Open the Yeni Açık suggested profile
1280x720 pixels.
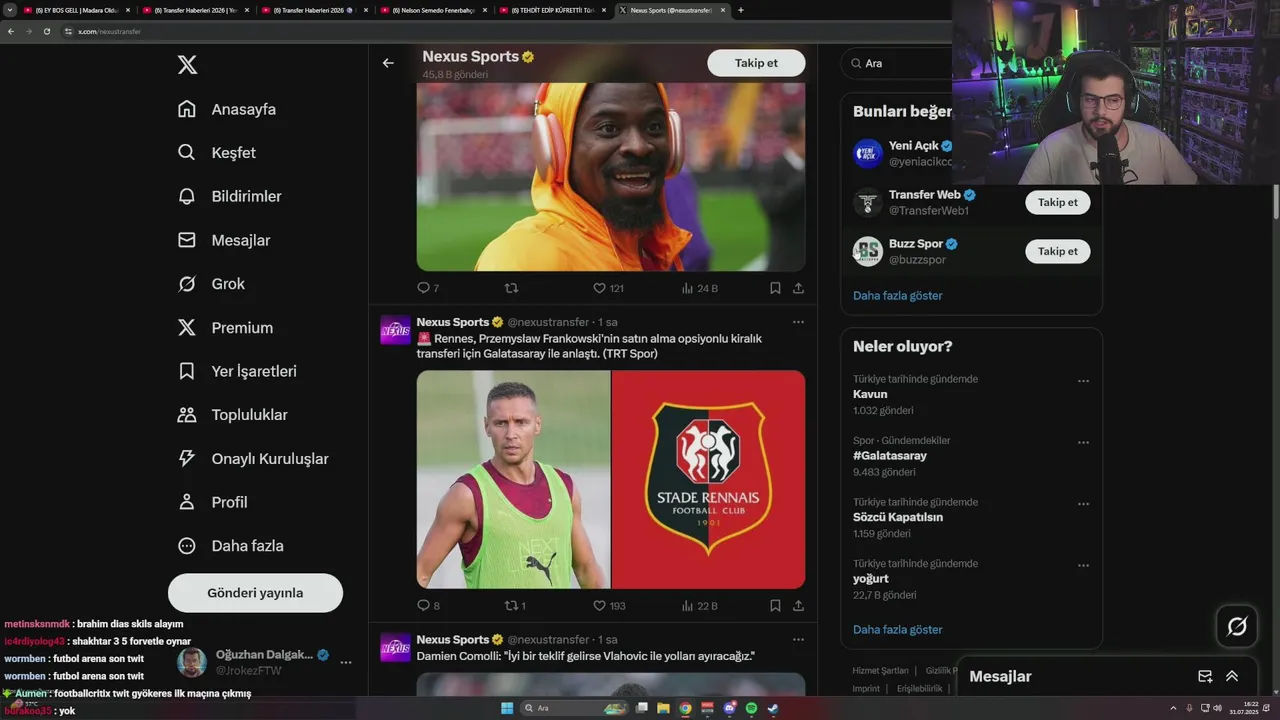coord(903,153)
